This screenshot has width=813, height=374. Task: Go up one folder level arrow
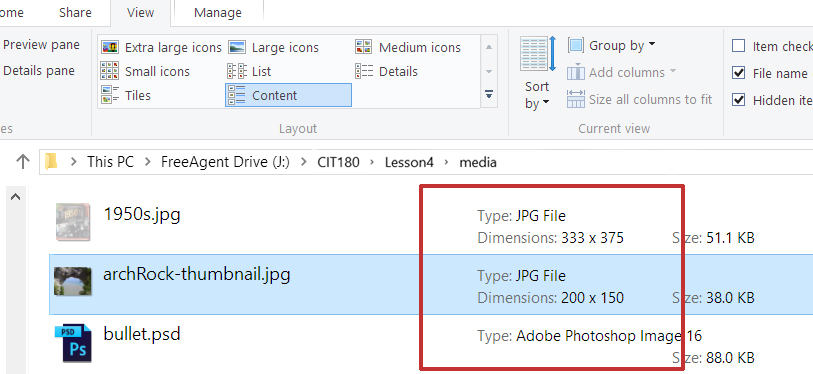coord(22,162)
